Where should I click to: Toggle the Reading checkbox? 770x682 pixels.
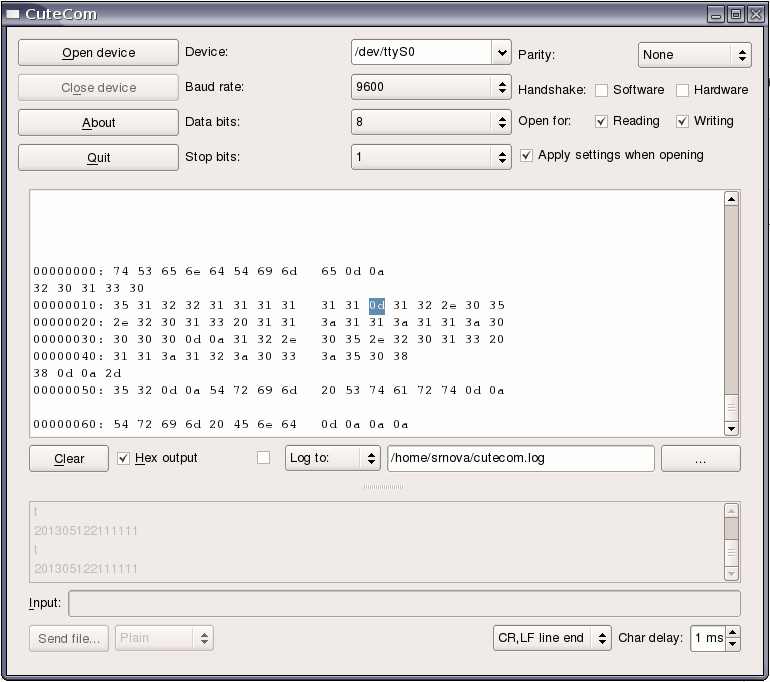[601, 121]
